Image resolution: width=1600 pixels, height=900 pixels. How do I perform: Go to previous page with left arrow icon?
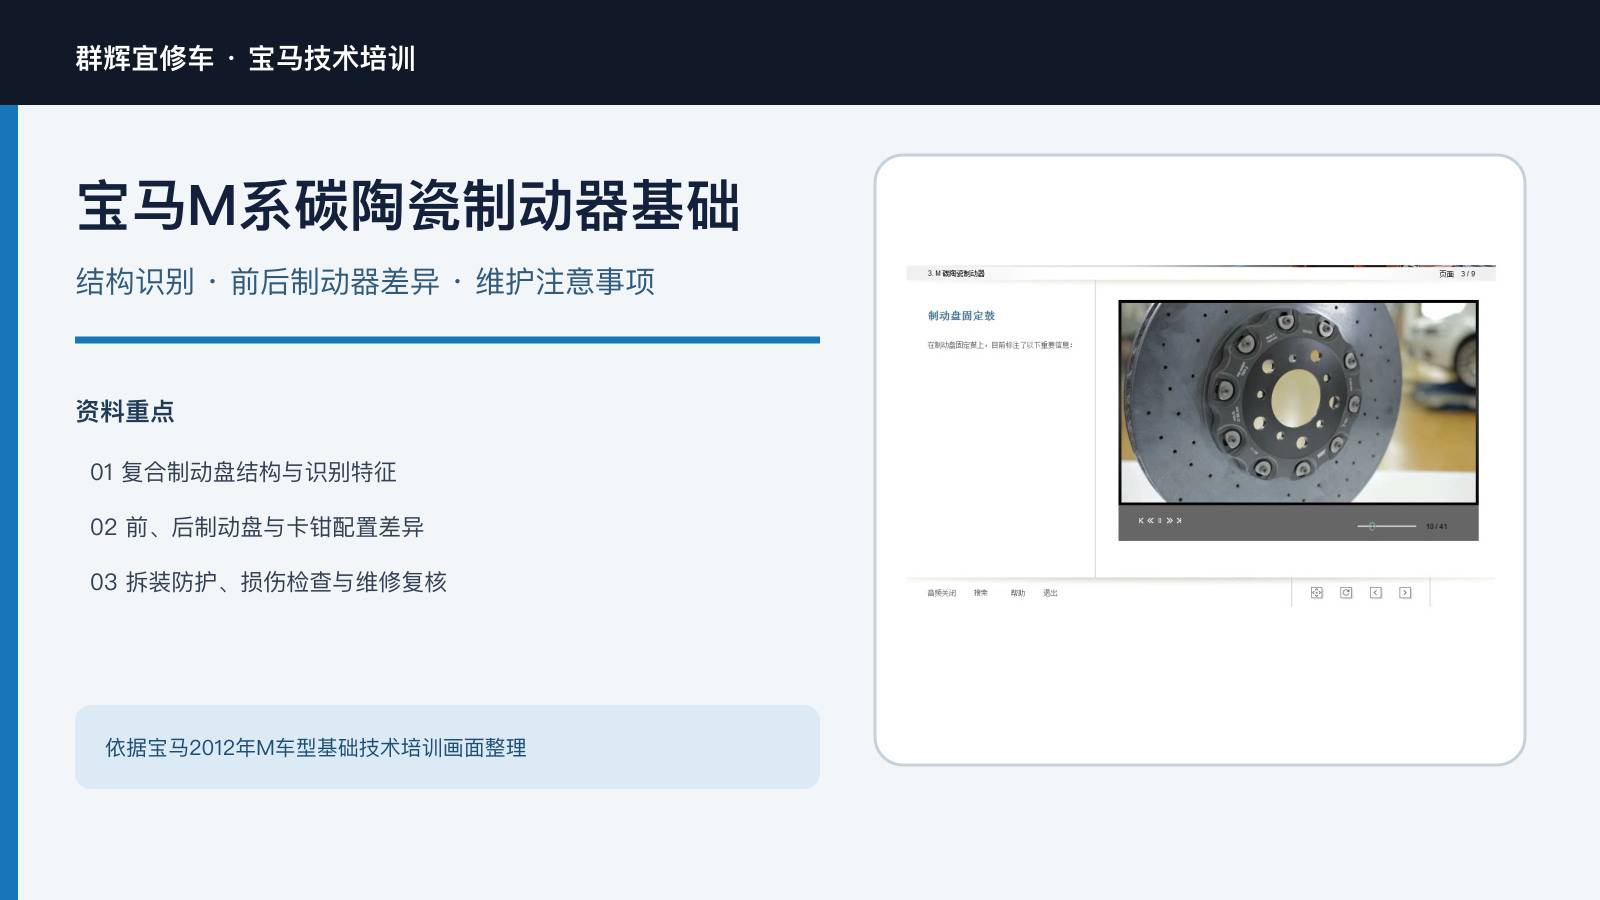pyautogui.click(x=1376, y=593)
